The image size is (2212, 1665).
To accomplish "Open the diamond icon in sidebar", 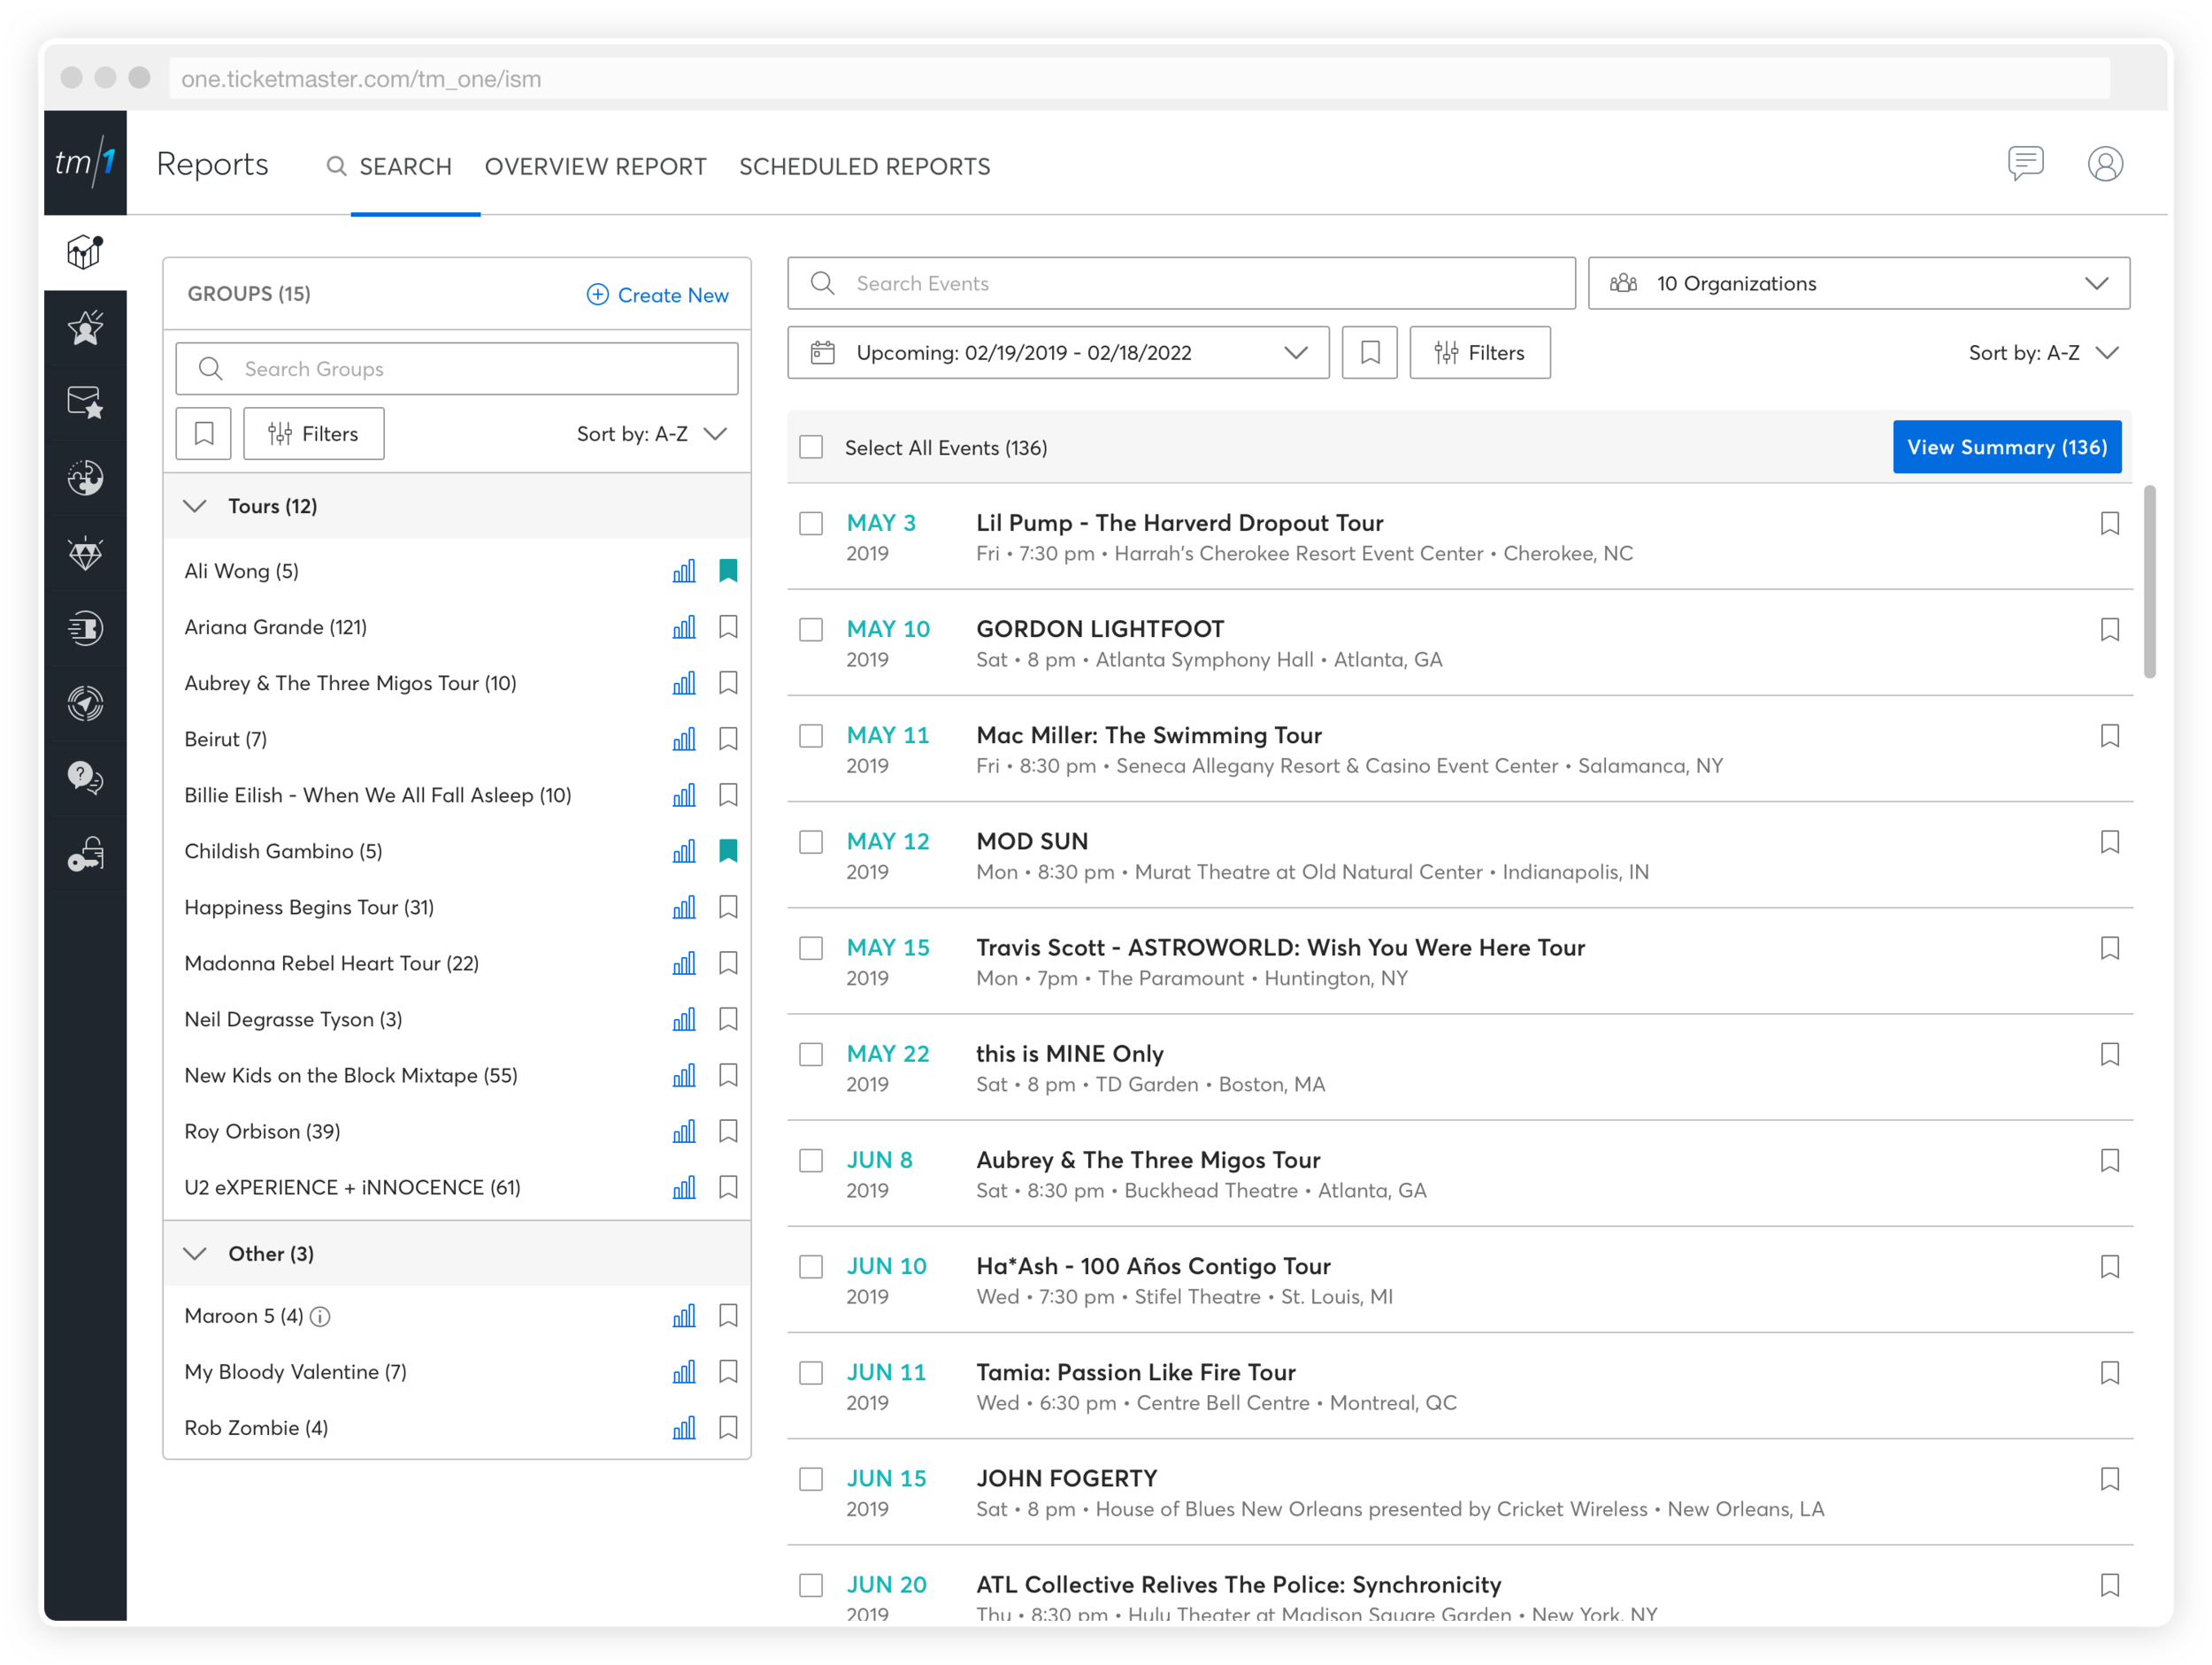I will (x=85, y=553).
